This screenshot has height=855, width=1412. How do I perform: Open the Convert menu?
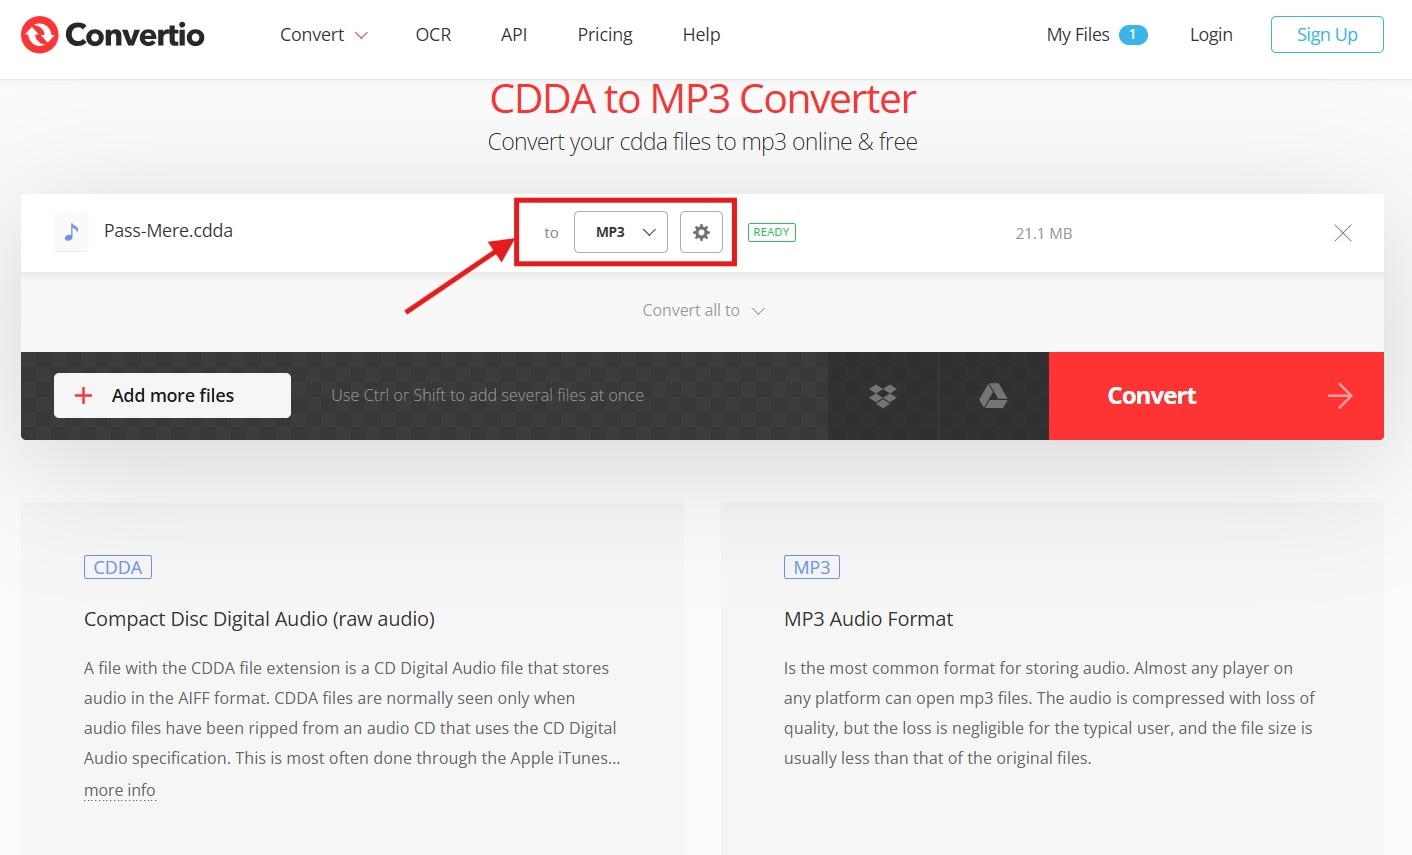[324, 35]
